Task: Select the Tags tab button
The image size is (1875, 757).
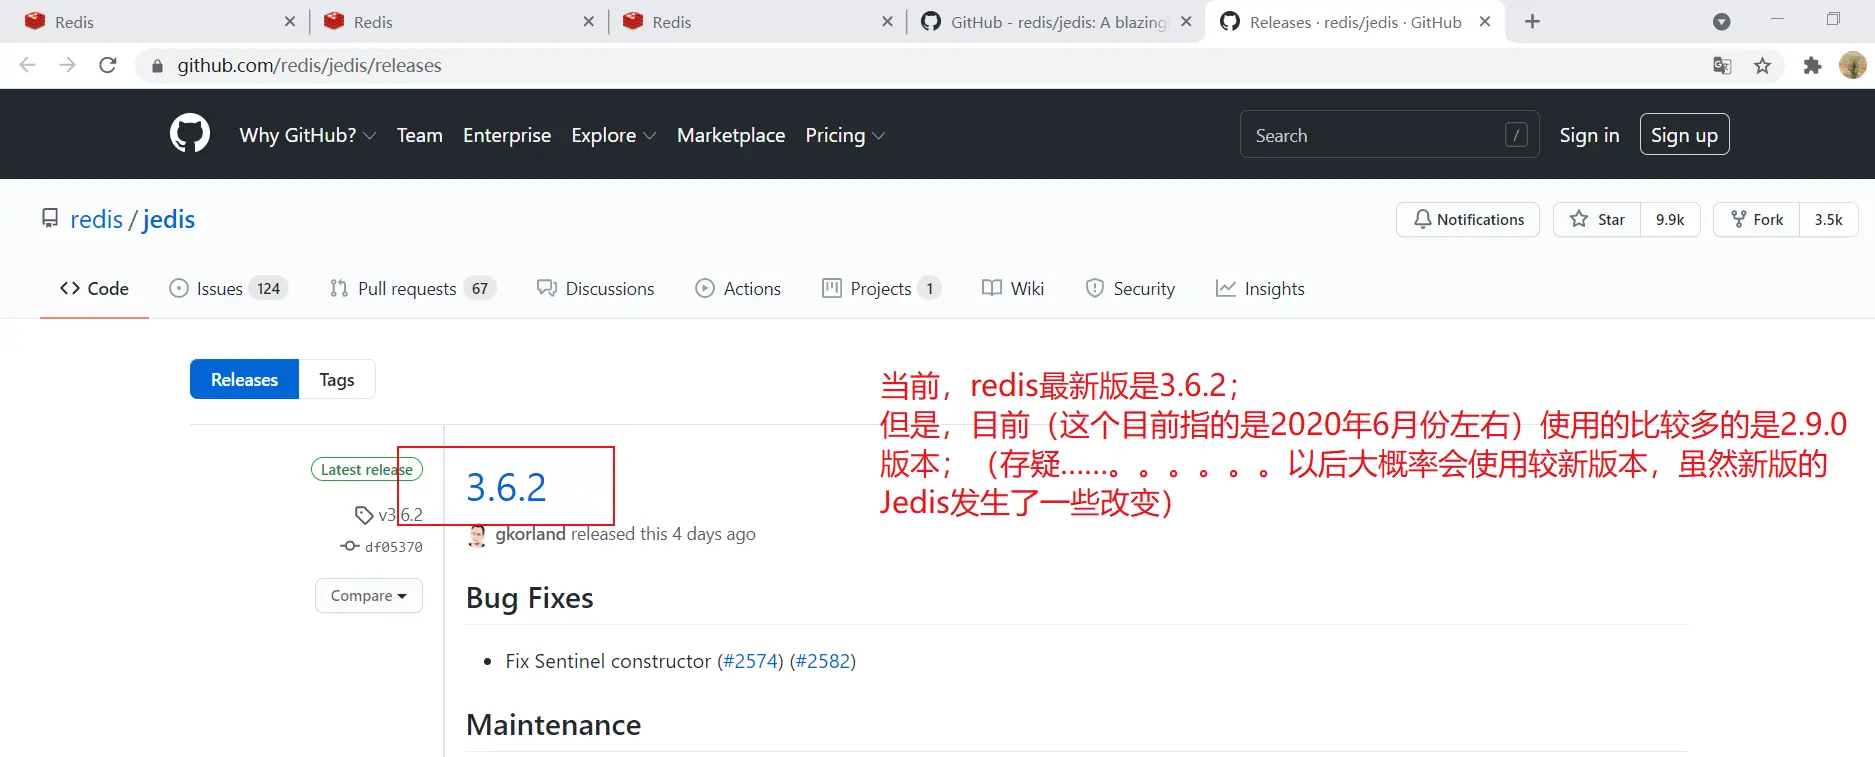Action: coord(337,379)
